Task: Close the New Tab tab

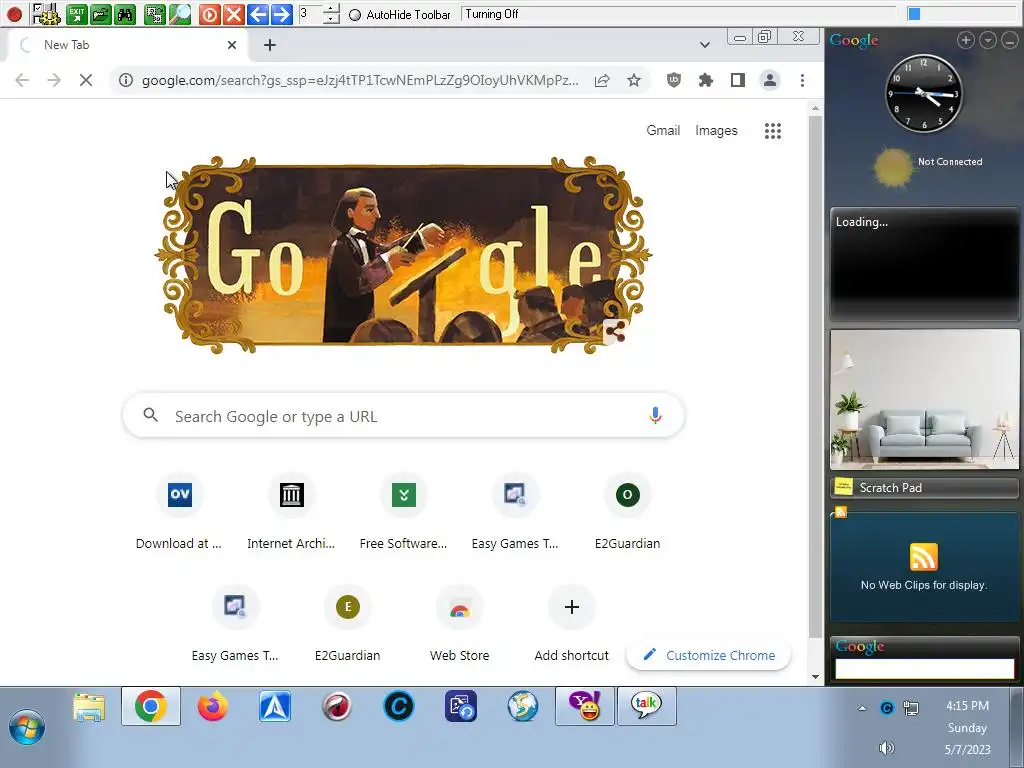Action: (x=232, y=45)
